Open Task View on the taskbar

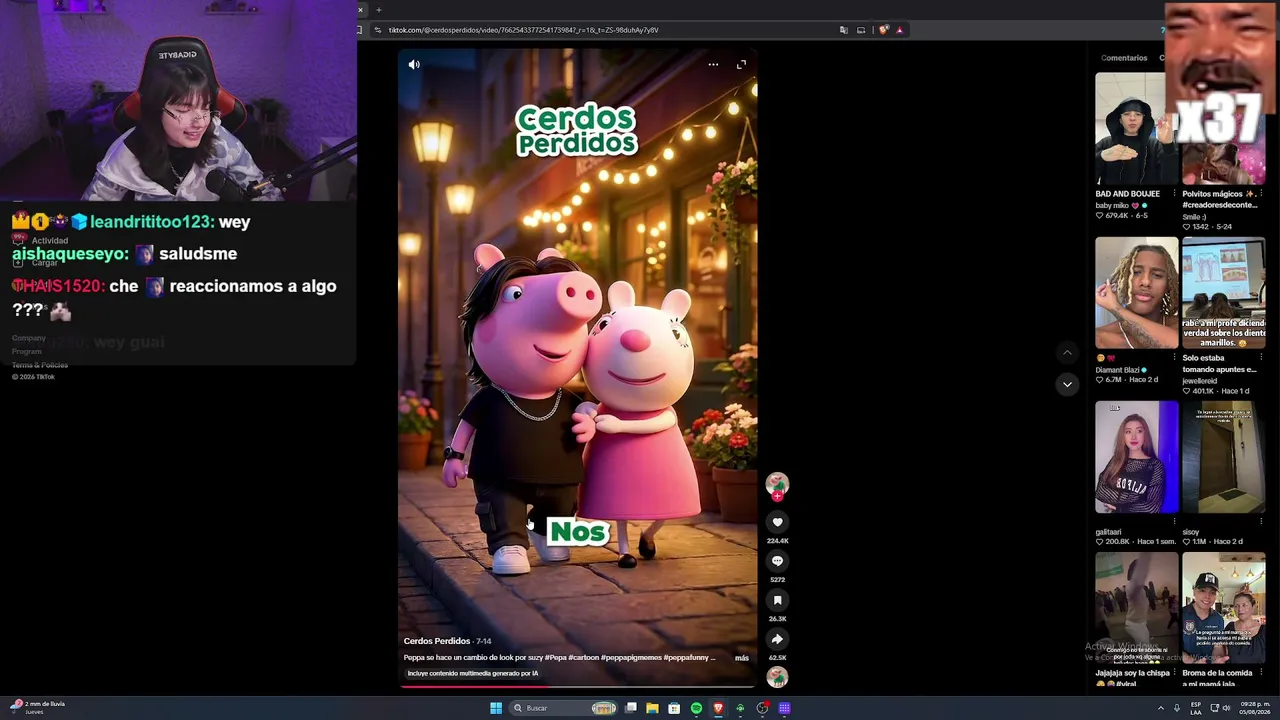pyautogui.click(x=631, y=708)
